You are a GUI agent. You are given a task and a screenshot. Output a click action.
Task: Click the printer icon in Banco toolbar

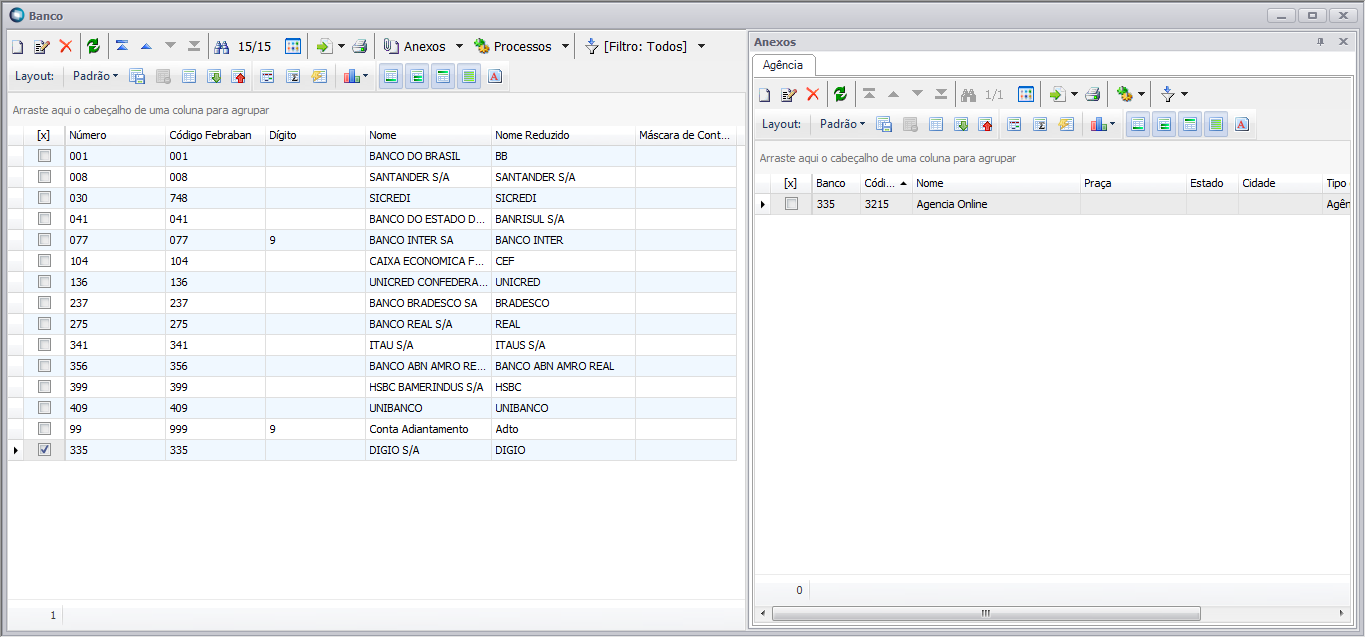tap(359, 46)
